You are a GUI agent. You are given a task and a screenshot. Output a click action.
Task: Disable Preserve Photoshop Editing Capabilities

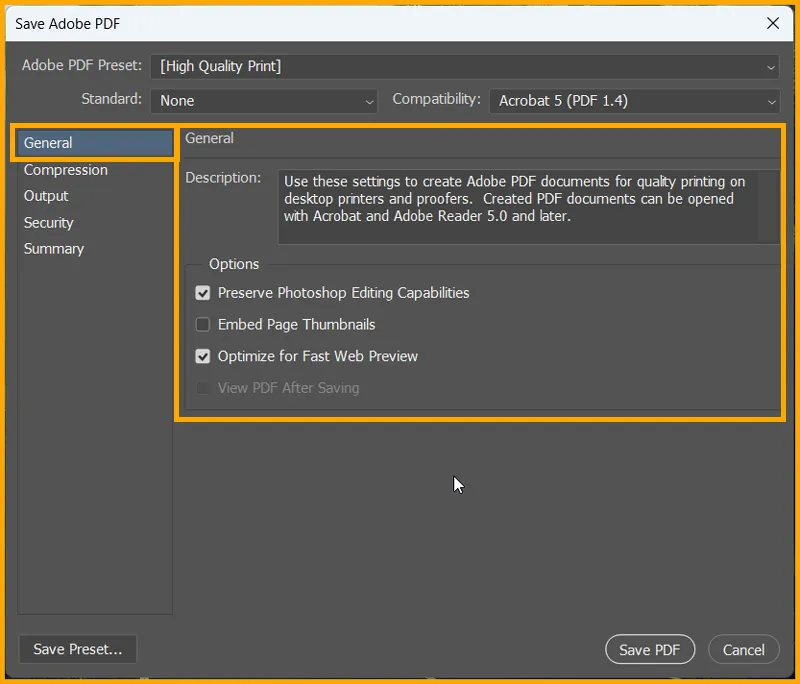[203, 293]
